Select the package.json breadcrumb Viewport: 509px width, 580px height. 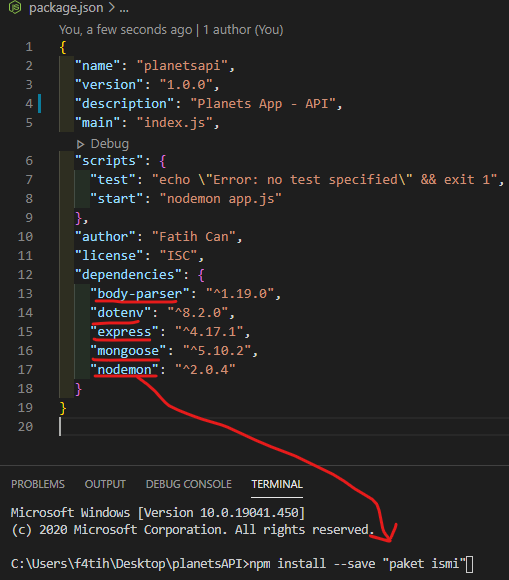(x=66, y=8)
